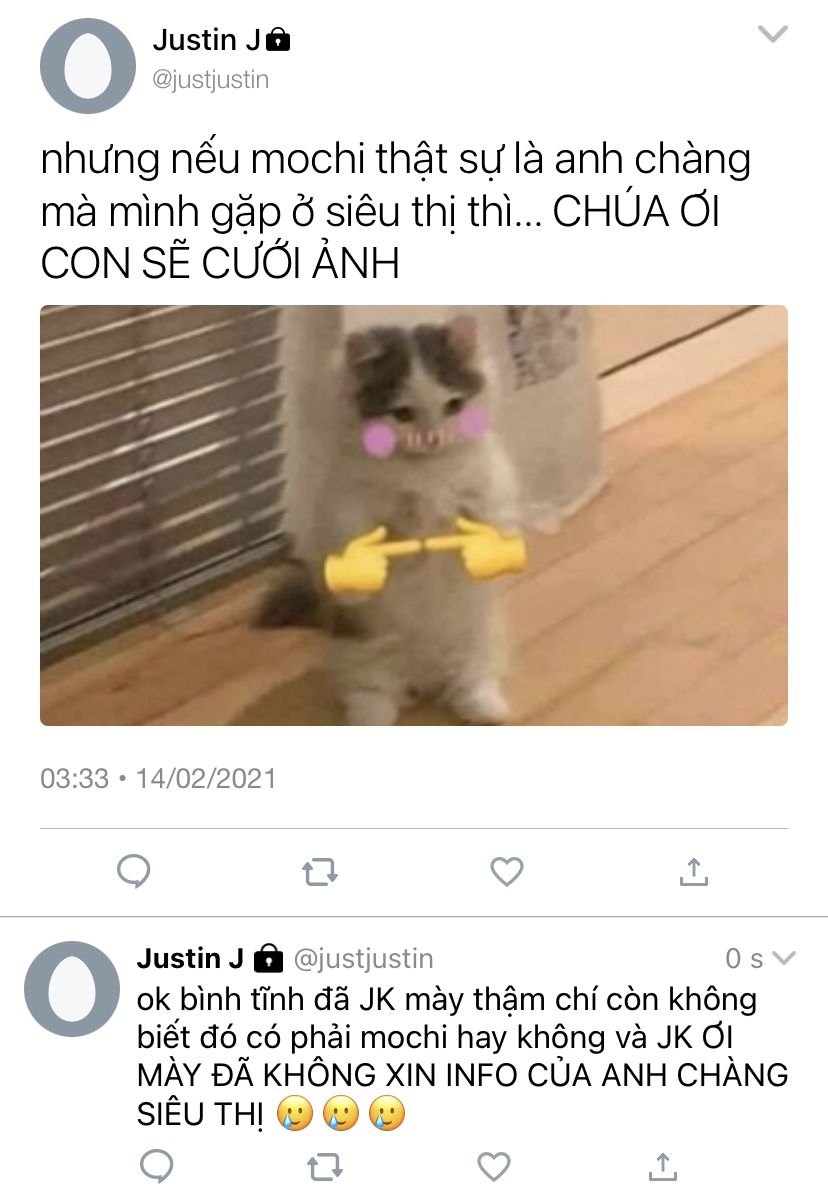Click the timestamp 03:33 · 14/02/2021
The image size is (828, 1204).
pos(158,778)
